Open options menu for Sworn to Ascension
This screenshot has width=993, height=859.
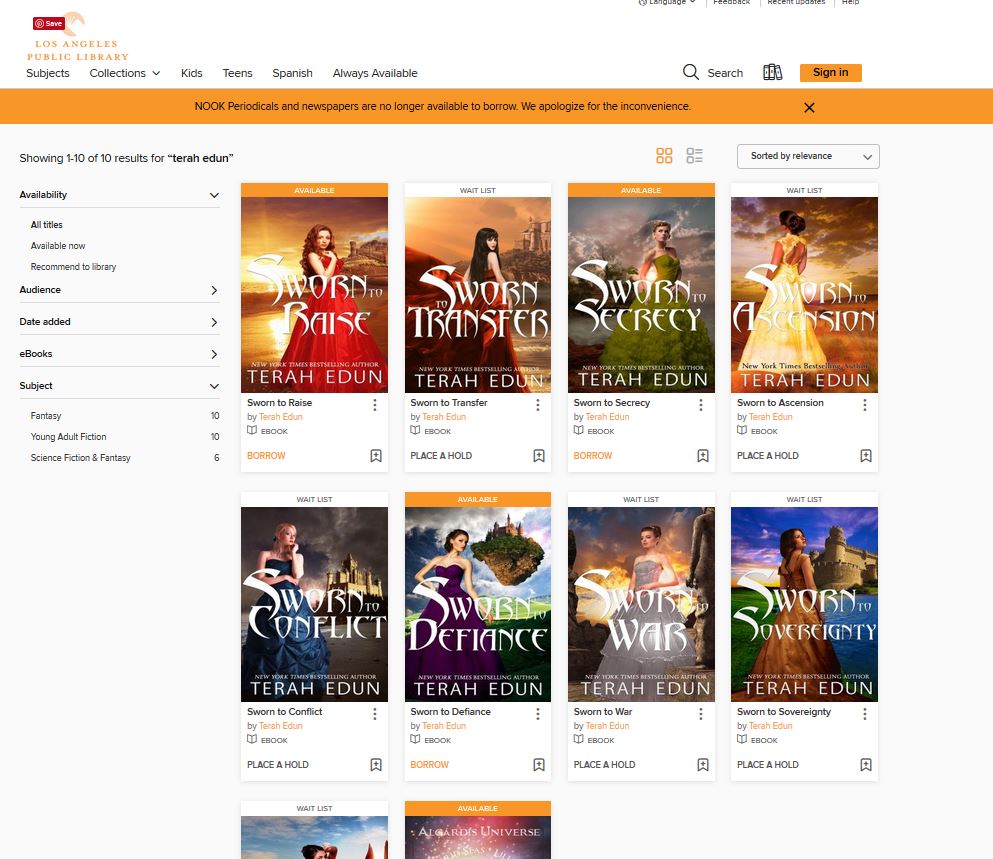pos(865,405)
